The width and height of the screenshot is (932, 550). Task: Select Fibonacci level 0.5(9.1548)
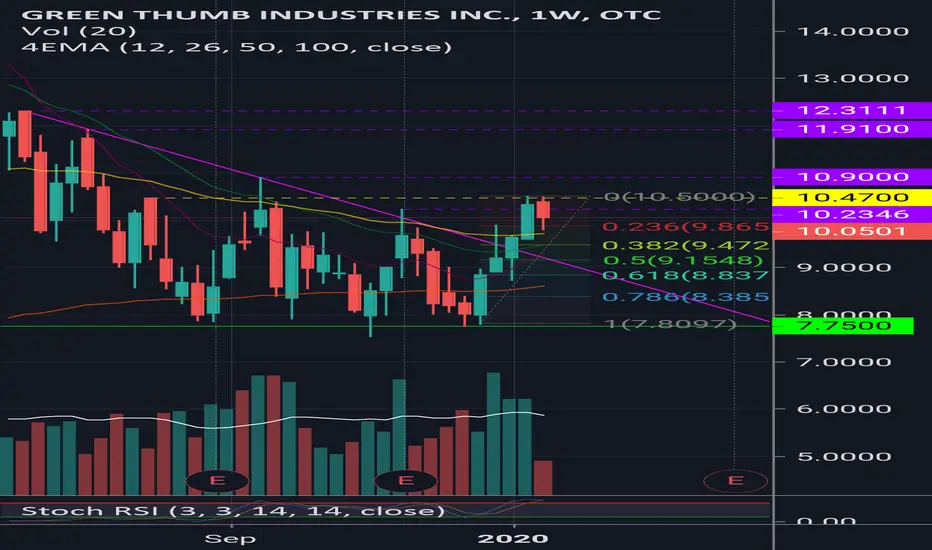pyautogui.click(x=682, y=260)
